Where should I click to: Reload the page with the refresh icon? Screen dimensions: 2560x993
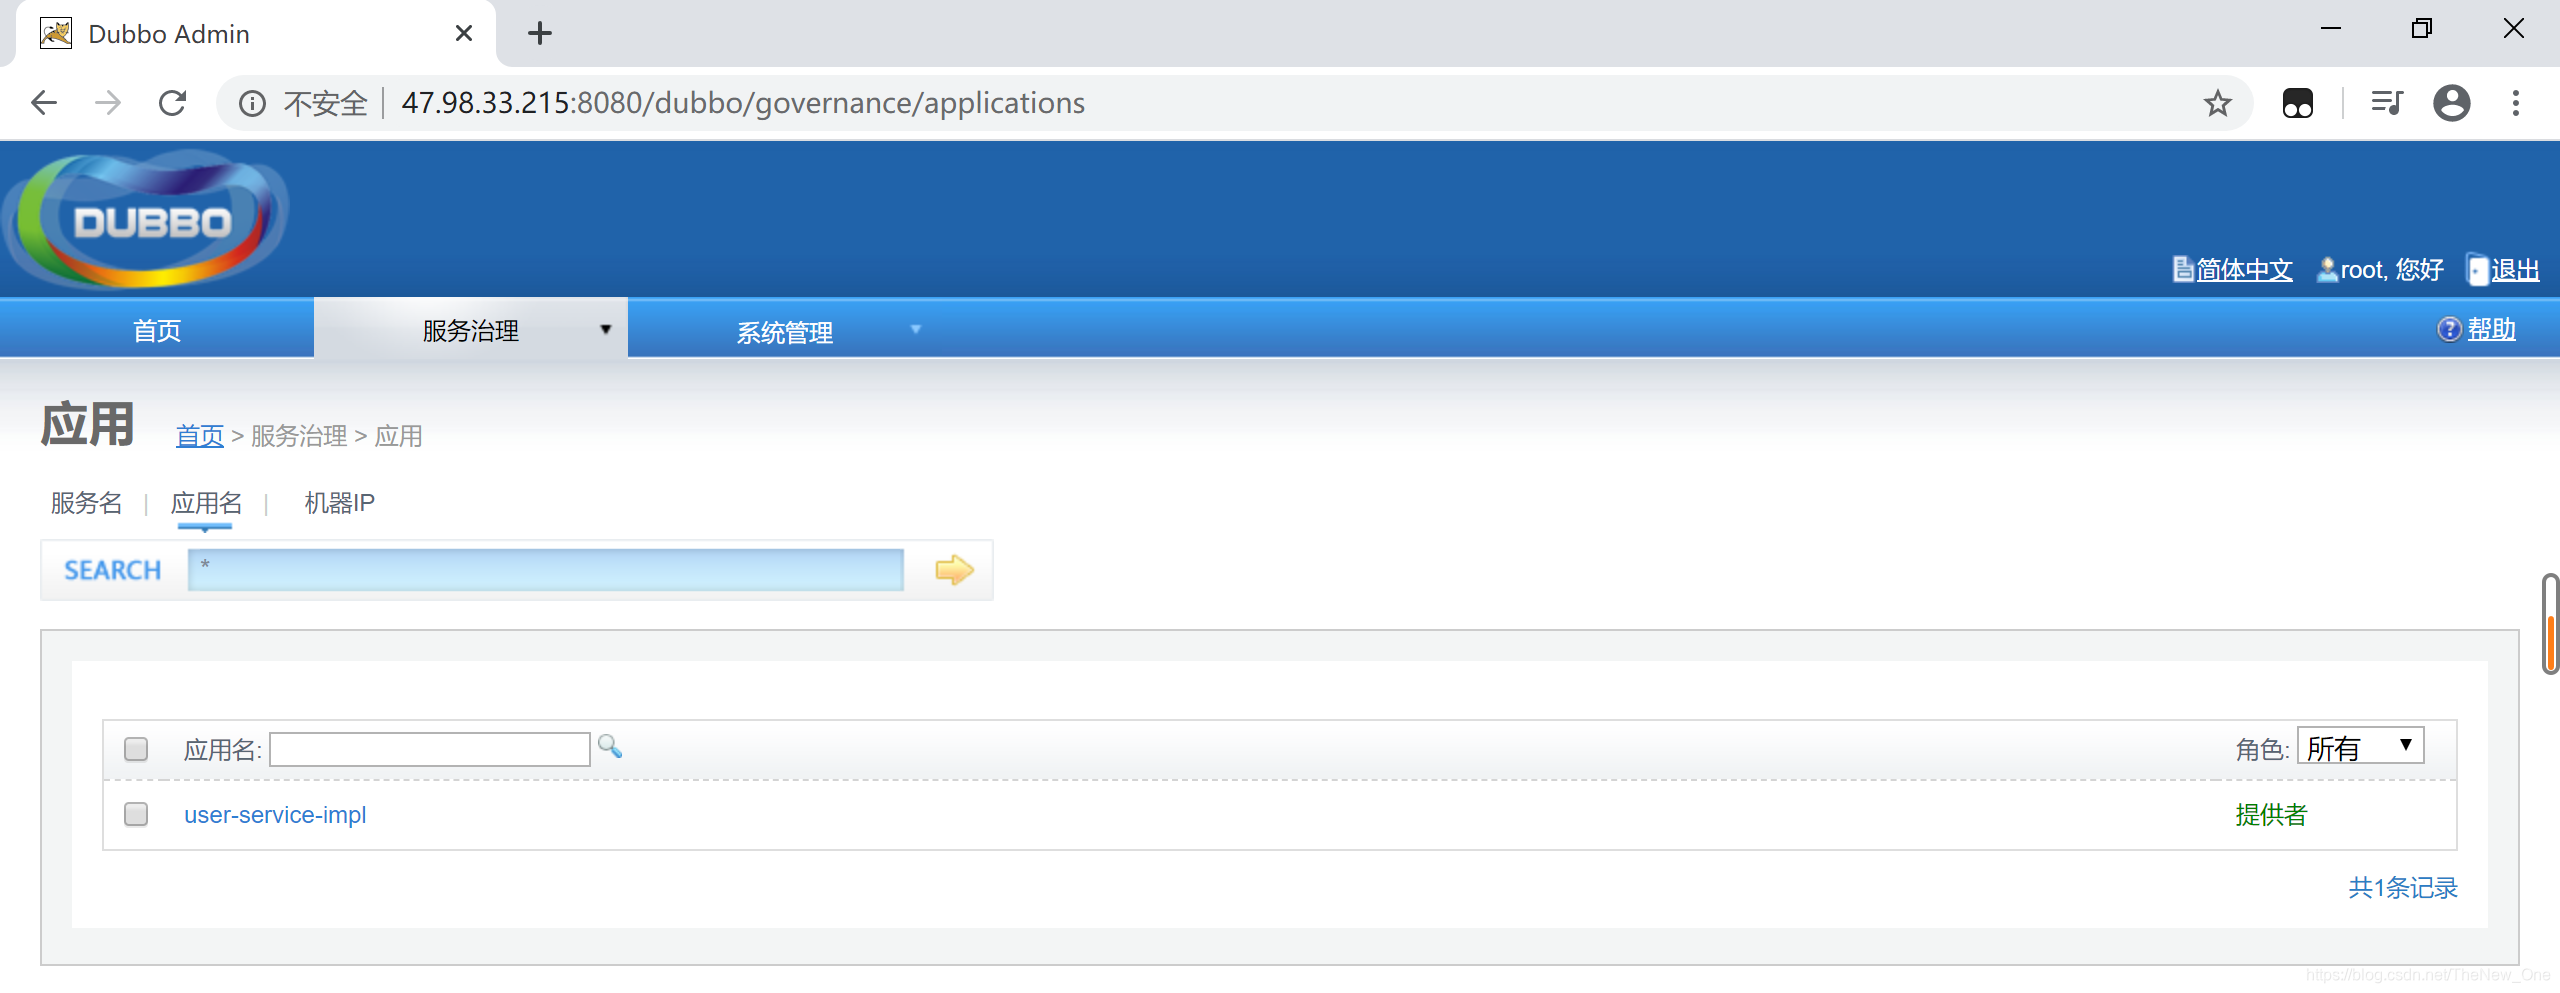point(173,103)
